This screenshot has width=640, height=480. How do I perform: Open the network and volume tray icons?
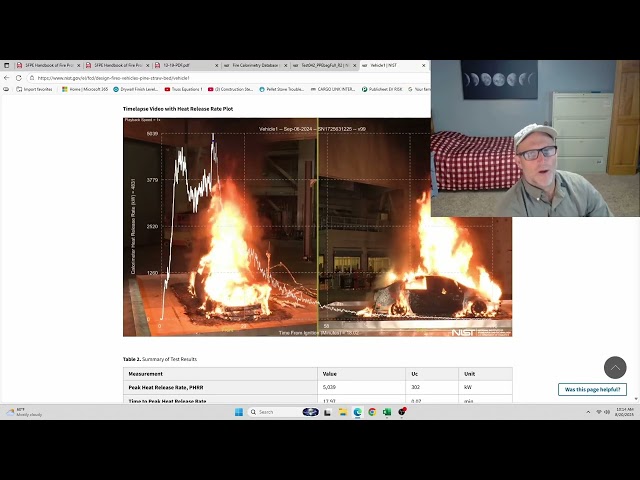tap(602, 412)
